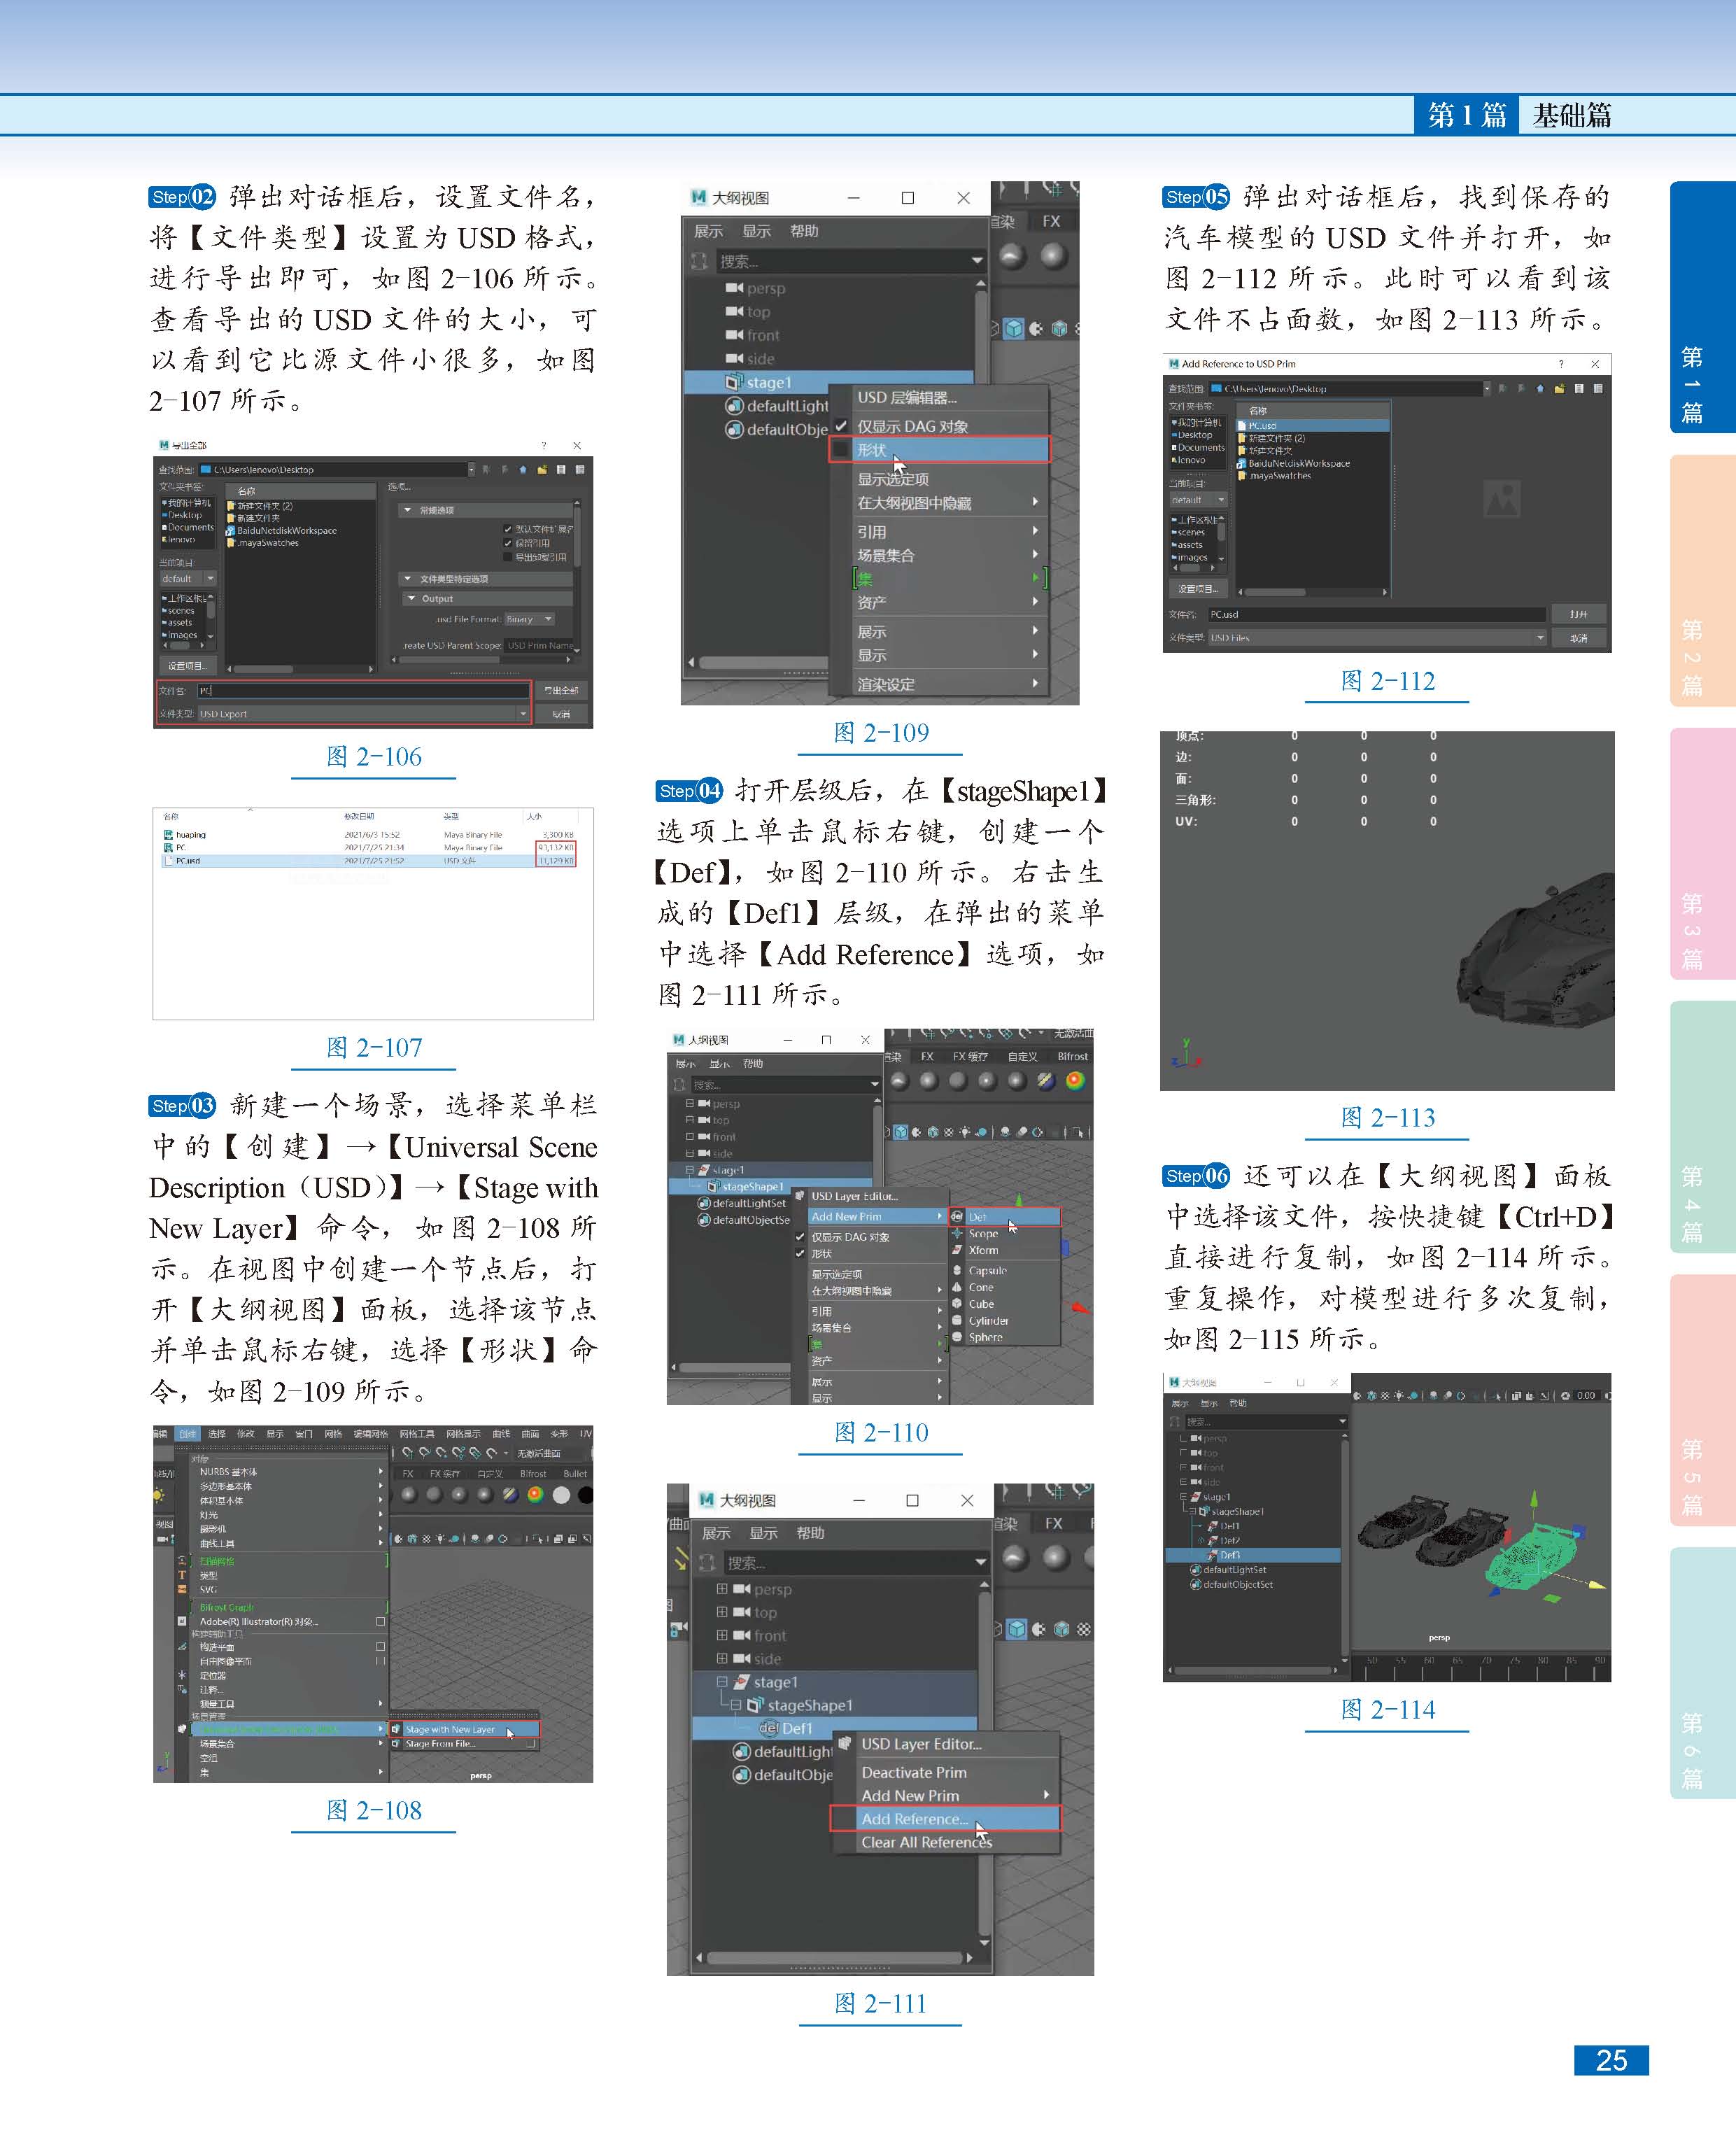Click light bulb icon in figure 2-110 viewport toolbar
The height and width of the screenshot is (2149, 1736).
(x=965, y=1132)
